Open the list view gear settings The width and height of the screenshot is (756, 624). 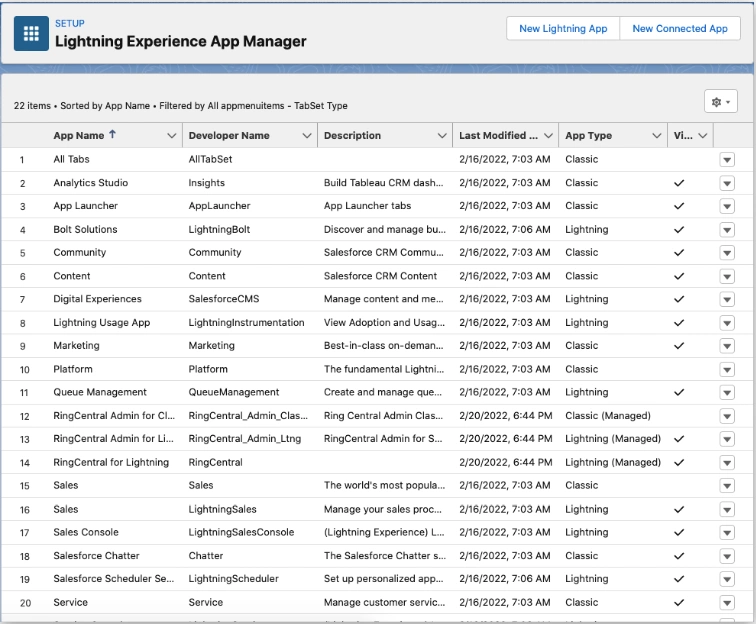720,102
